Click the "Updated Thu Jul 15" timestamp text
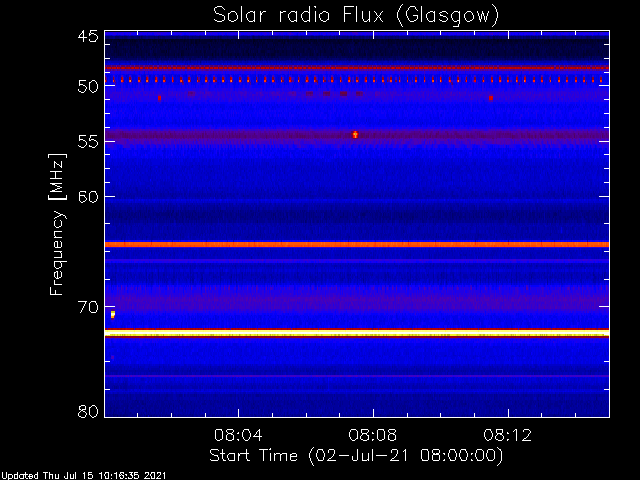The image size is (640, 480). pyautogui.click(x=84, y=476)
